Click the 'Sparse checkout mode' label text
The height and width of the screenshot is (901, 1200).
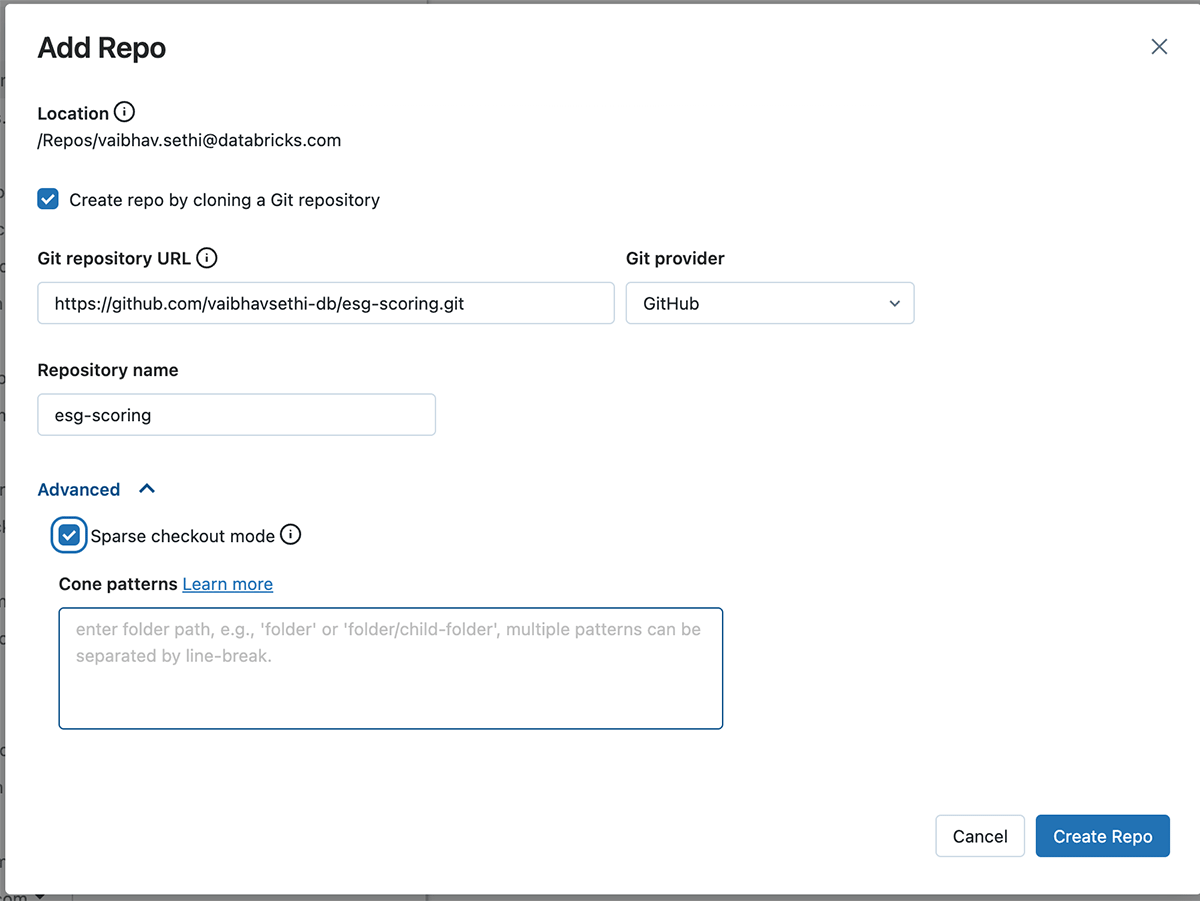(x=182, y=536)
